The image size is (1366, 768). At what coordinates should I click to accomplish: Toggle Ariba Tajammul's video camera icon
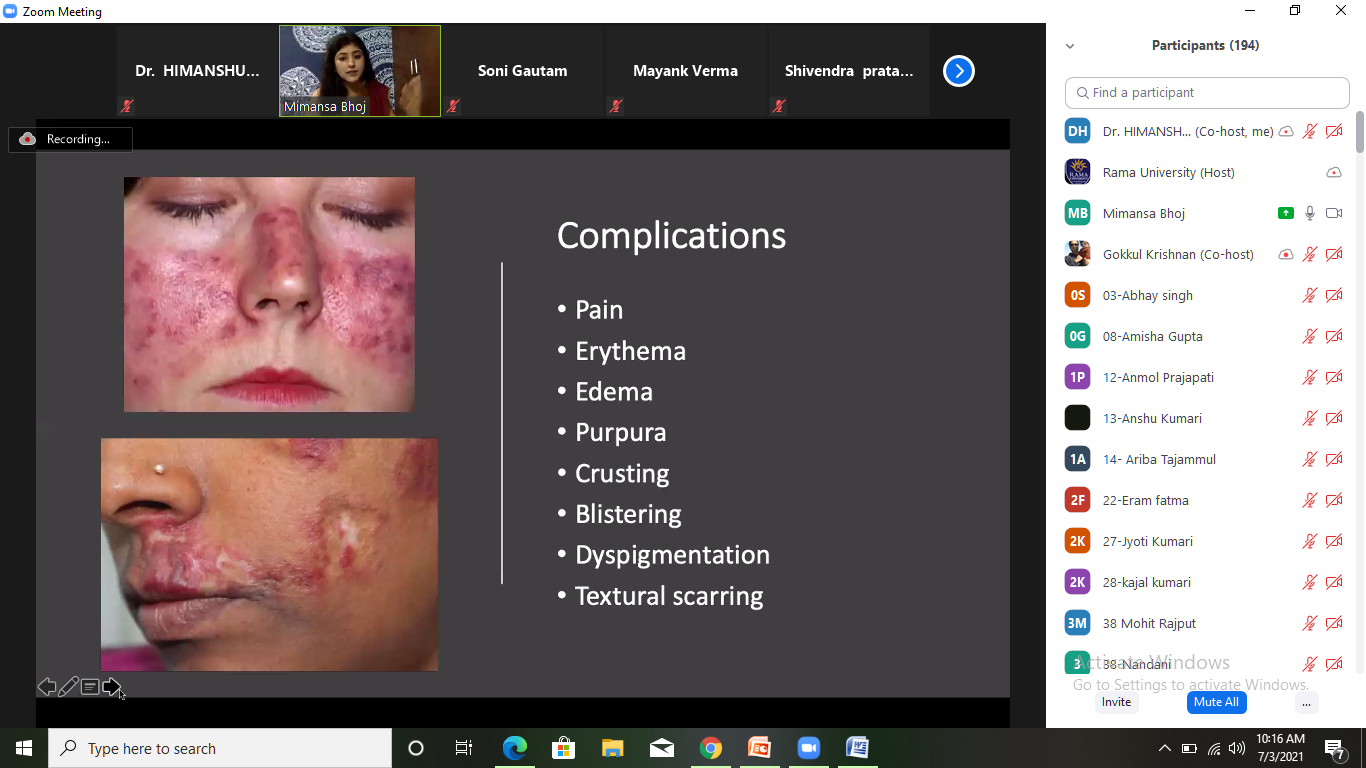[1334, 459]
